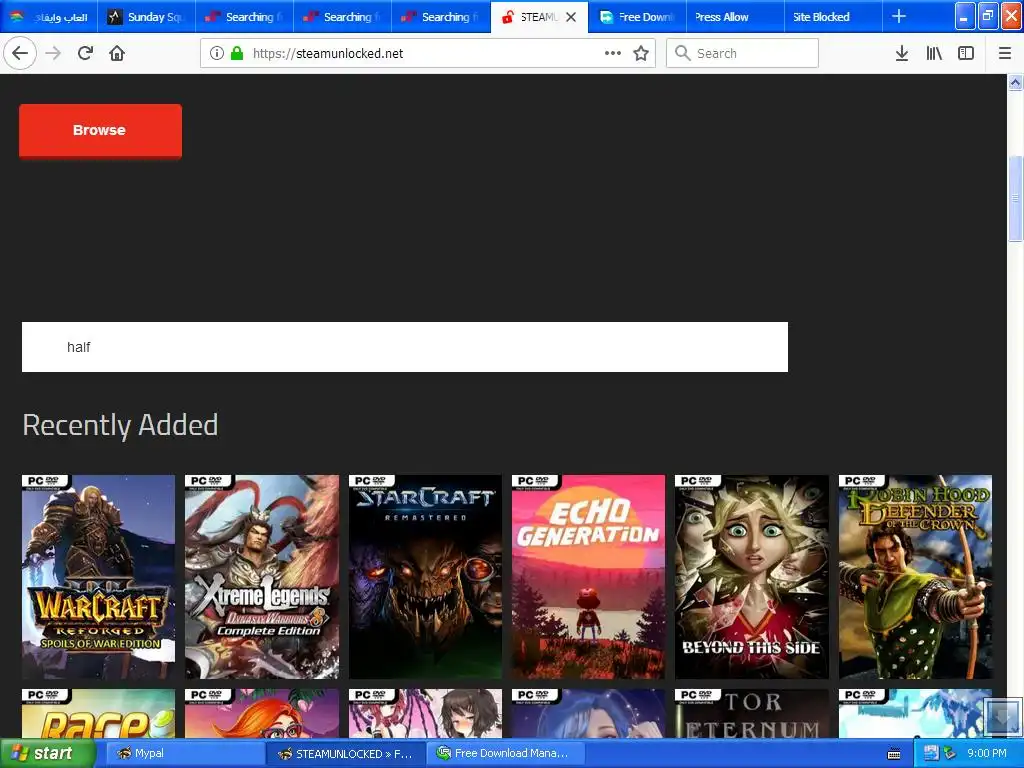Click the on-screen keyboard tray icon

(894, 754)
